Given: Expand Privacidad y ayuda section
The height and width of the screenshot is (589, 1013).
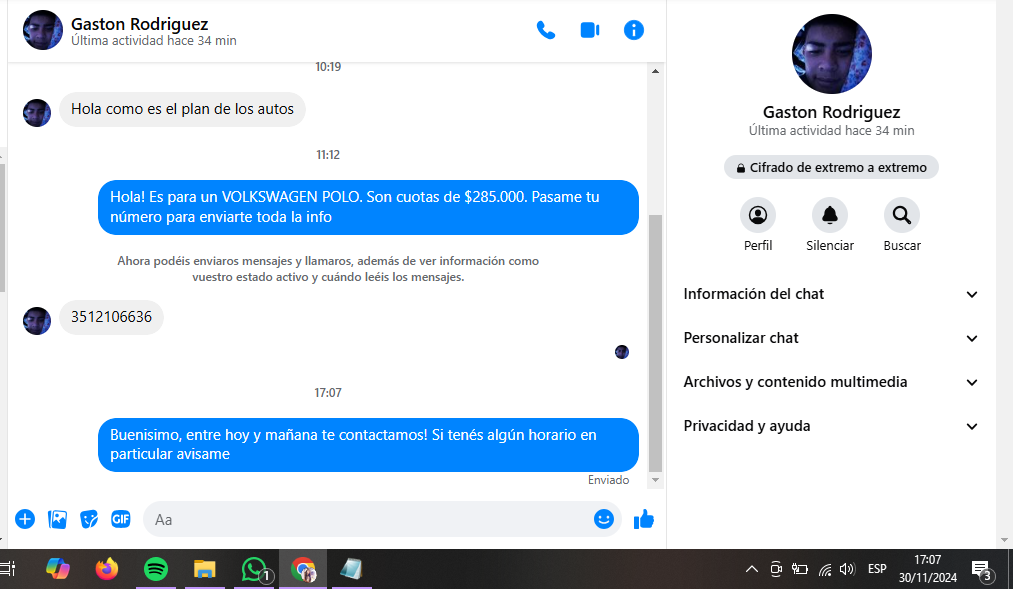Looking at the screenshot, I should tap(830, 426).
